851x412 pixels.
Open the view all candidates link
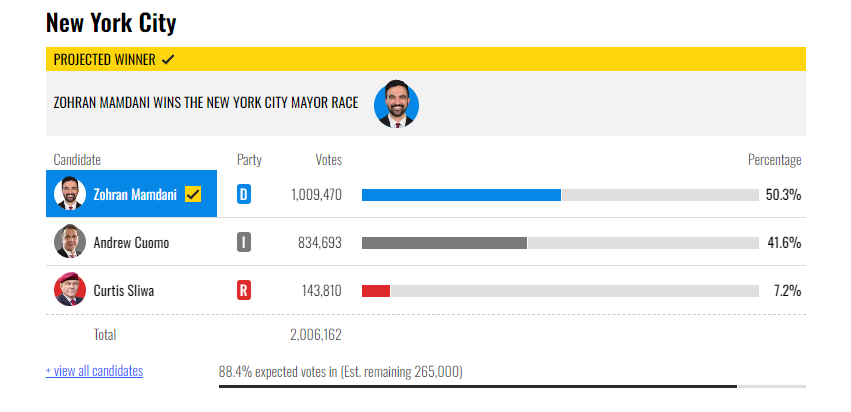pos(94,371)
